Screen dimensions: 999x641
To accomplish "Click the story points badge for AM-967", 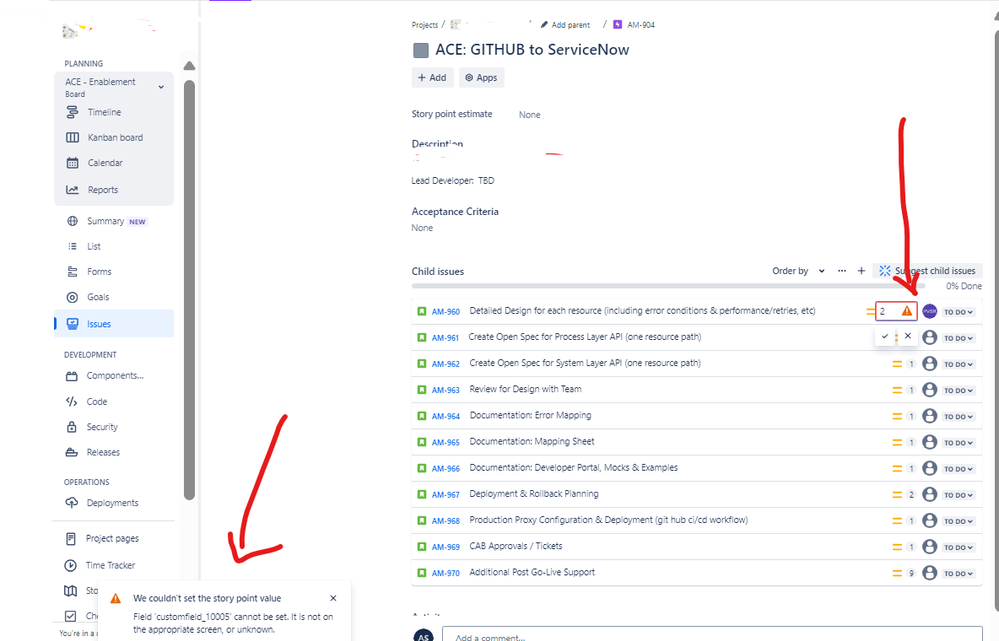I will pos(911,494).
